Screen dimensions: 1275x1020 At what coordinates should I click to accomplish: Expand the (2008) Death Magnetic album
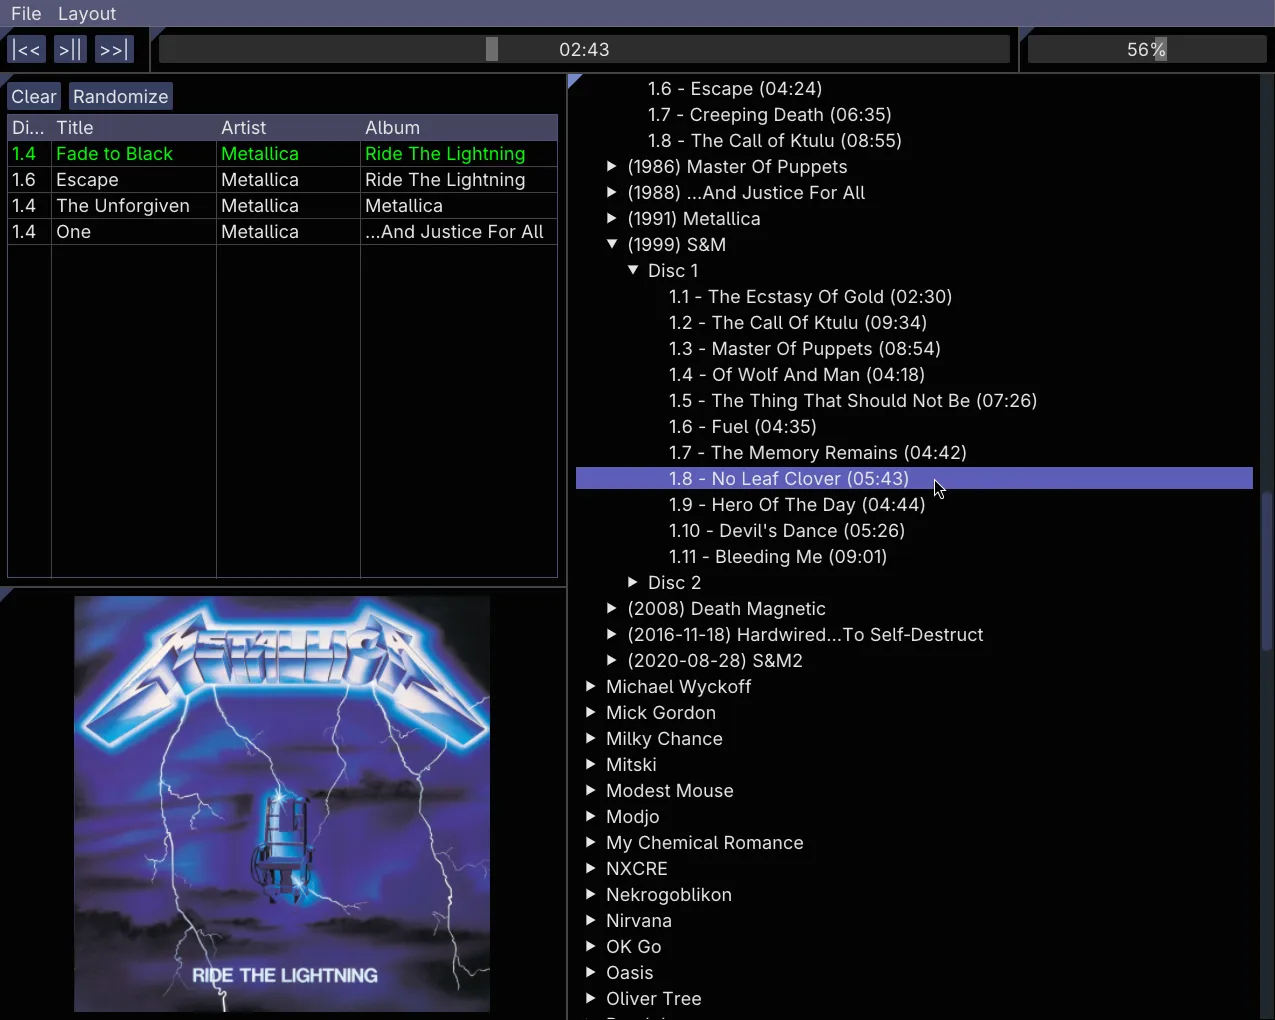(612, 608)
